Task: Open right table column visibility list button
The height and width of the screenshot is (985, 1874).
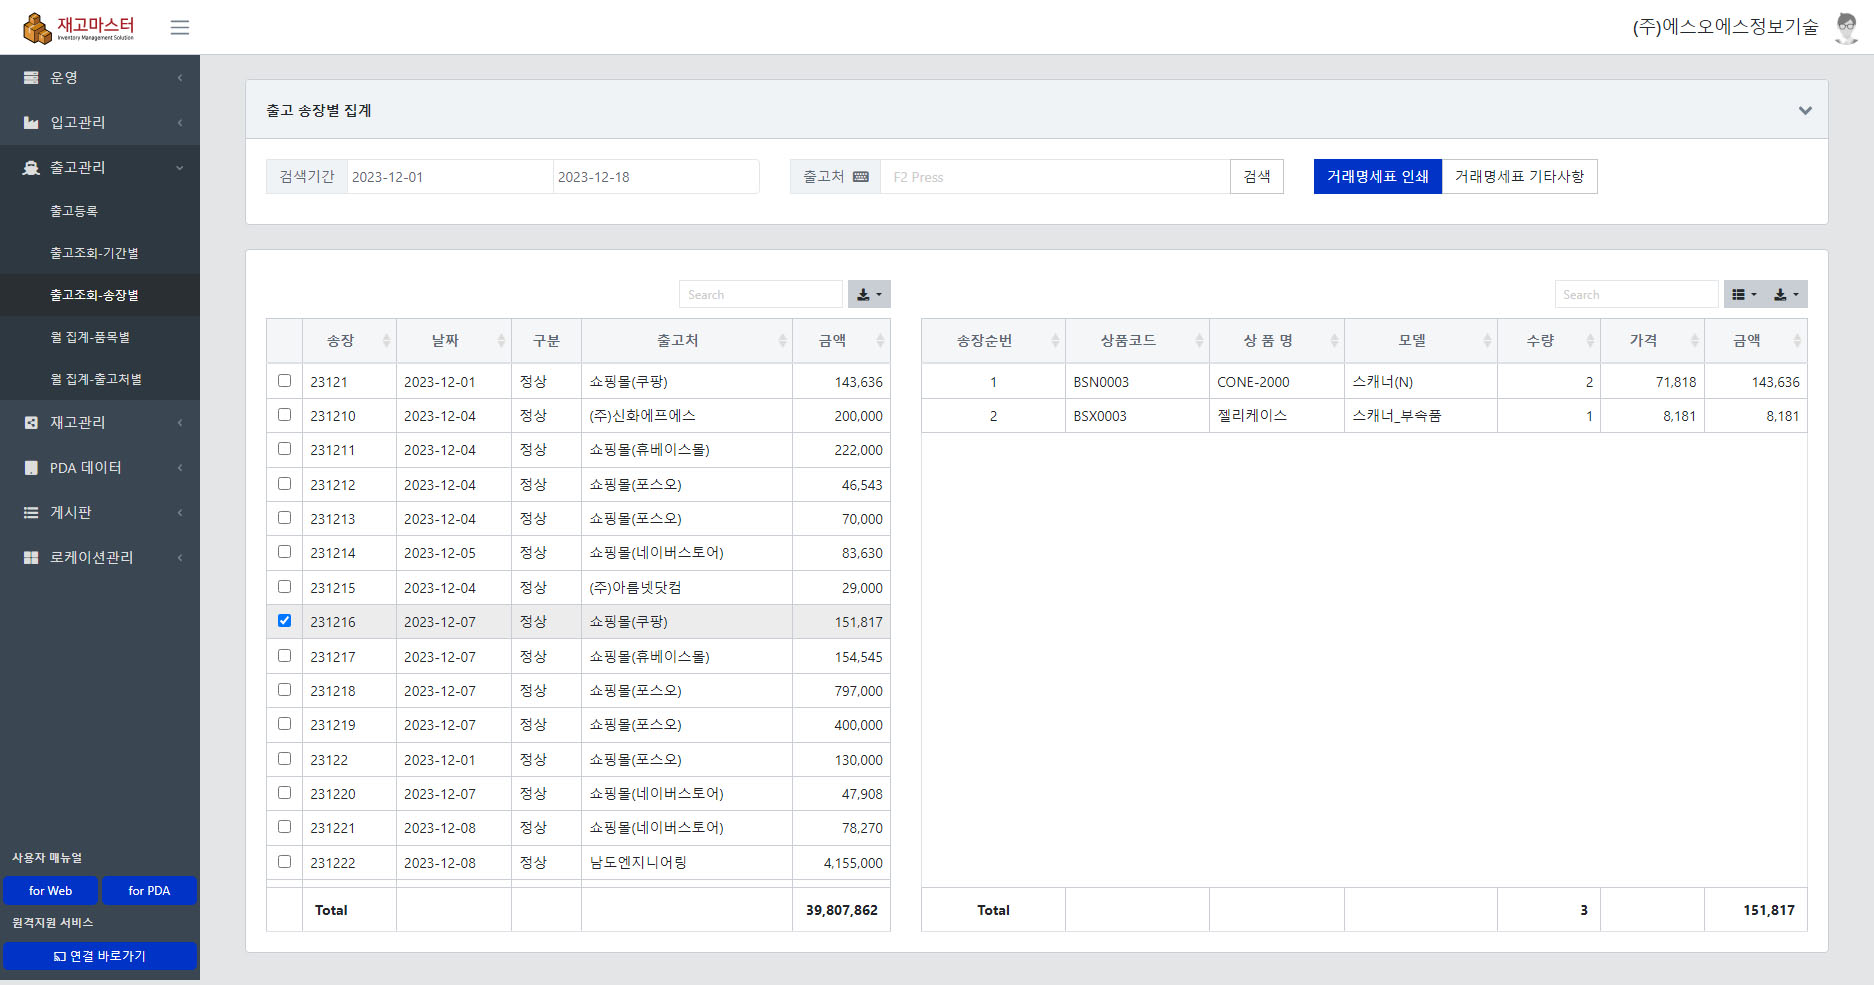Action: pos(1744,294)
